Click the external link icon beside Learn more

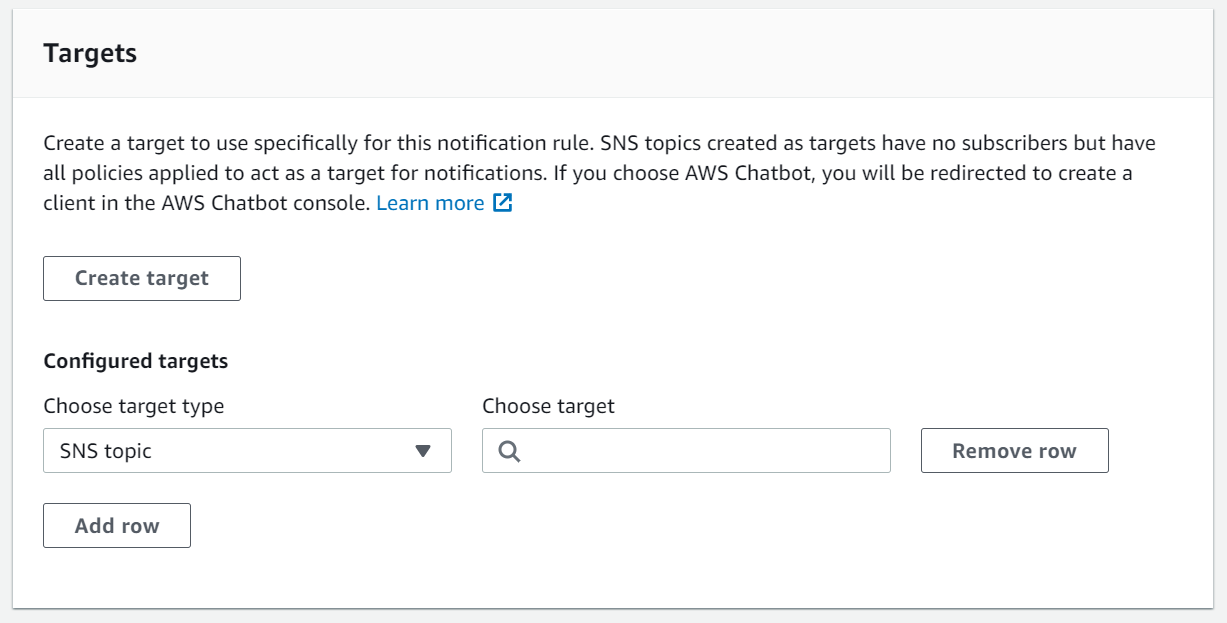pyautogui.click(x=502, y=202)
